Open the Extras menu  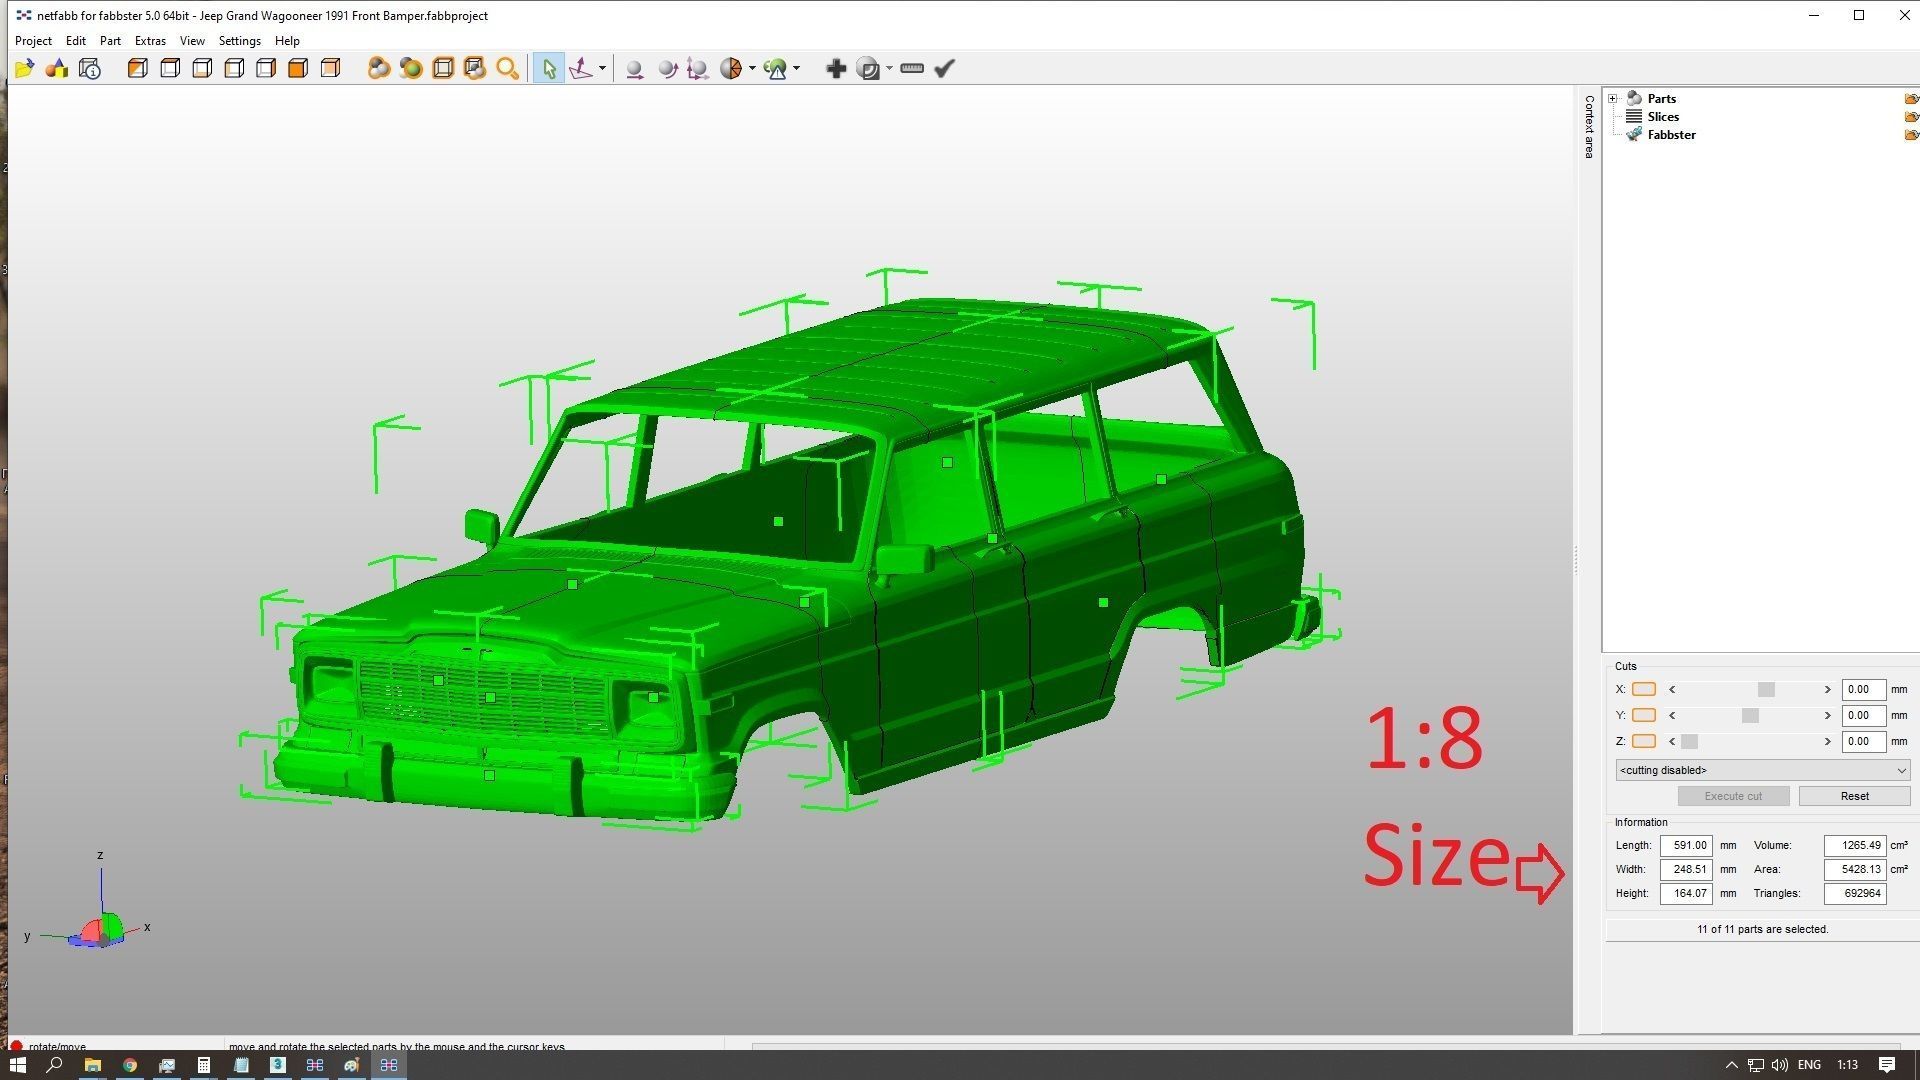[150, 41]
